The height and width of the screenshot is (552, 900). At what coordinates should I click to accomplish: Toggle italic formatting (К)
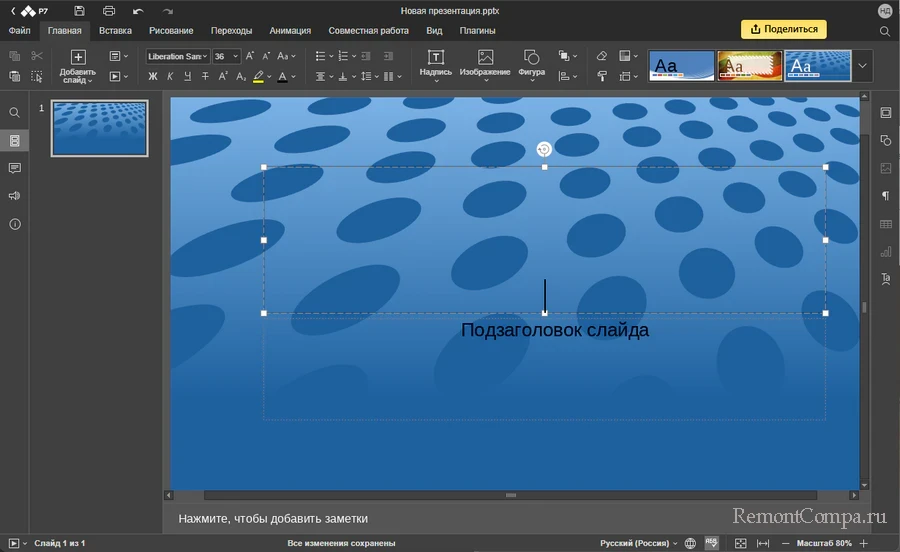170,76
